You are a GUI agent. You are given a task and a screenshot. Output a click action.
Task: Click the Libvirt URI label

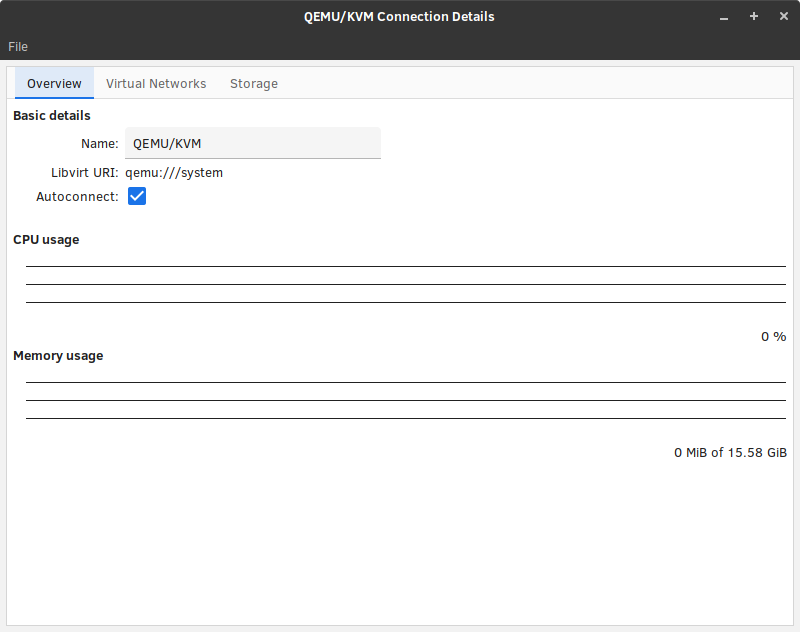[x=85, y=173]
